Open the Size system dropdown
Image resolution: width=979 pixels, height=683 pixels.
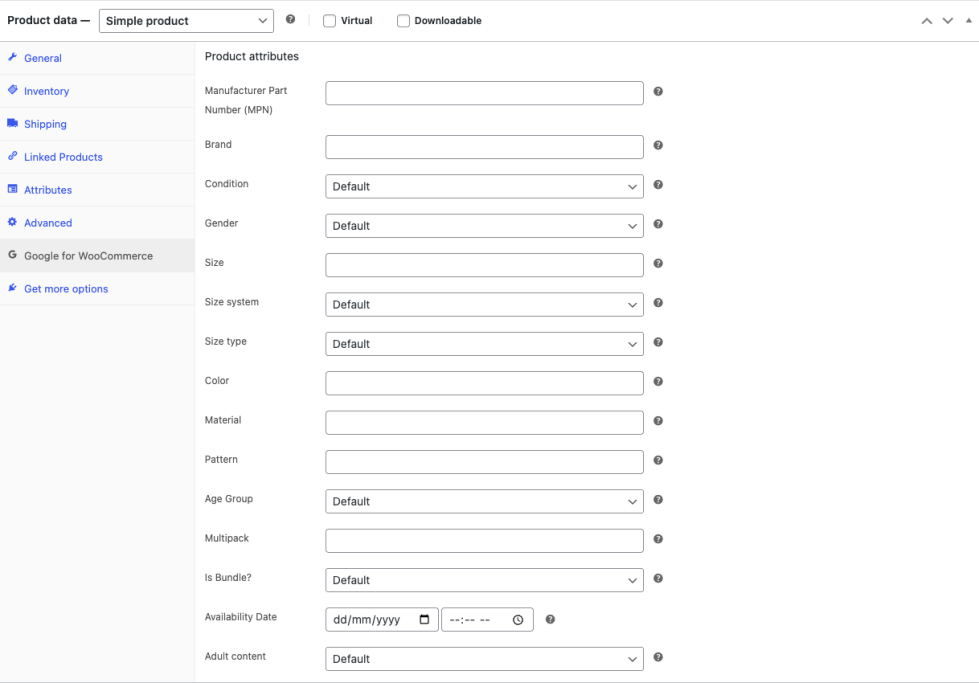coord(484,305)
